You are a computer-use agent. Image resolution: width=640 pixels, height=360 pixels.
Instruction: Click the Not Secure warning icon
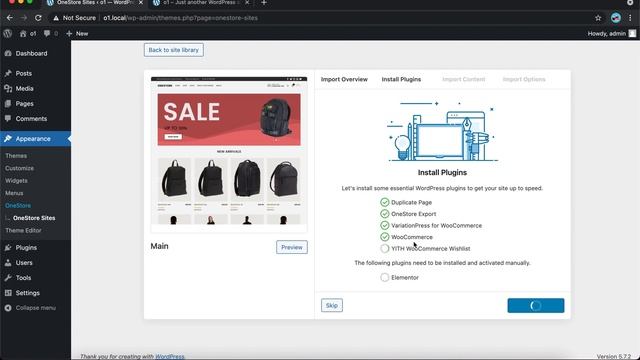(56, 18)
